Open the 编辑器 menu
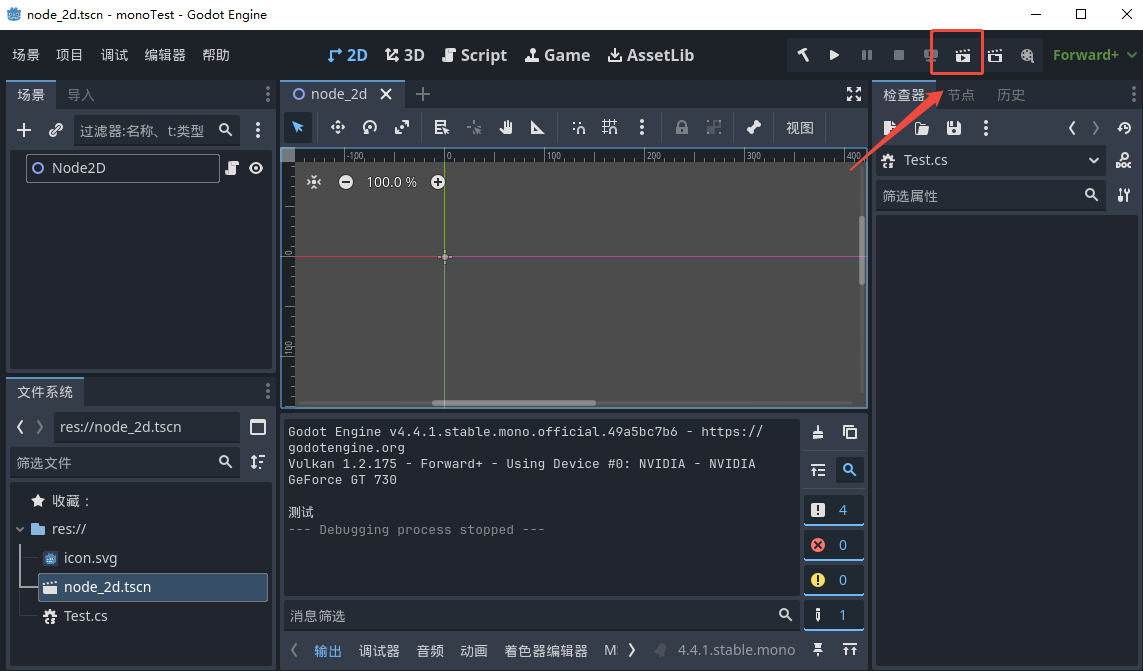1143x671 pixels. tap(165, 55)
